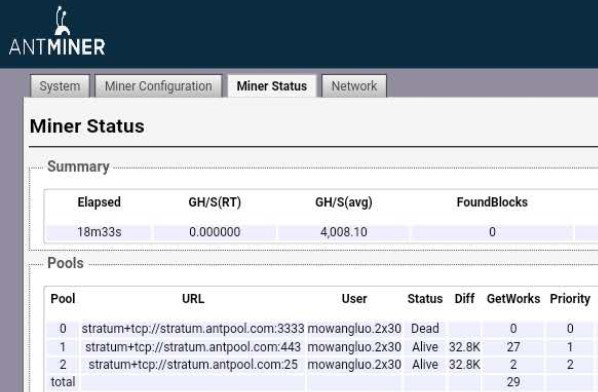Viewport: 598px width, 392px height.
Task: Click the Alive status of pool 2
Action: click(x=425, y=365)
